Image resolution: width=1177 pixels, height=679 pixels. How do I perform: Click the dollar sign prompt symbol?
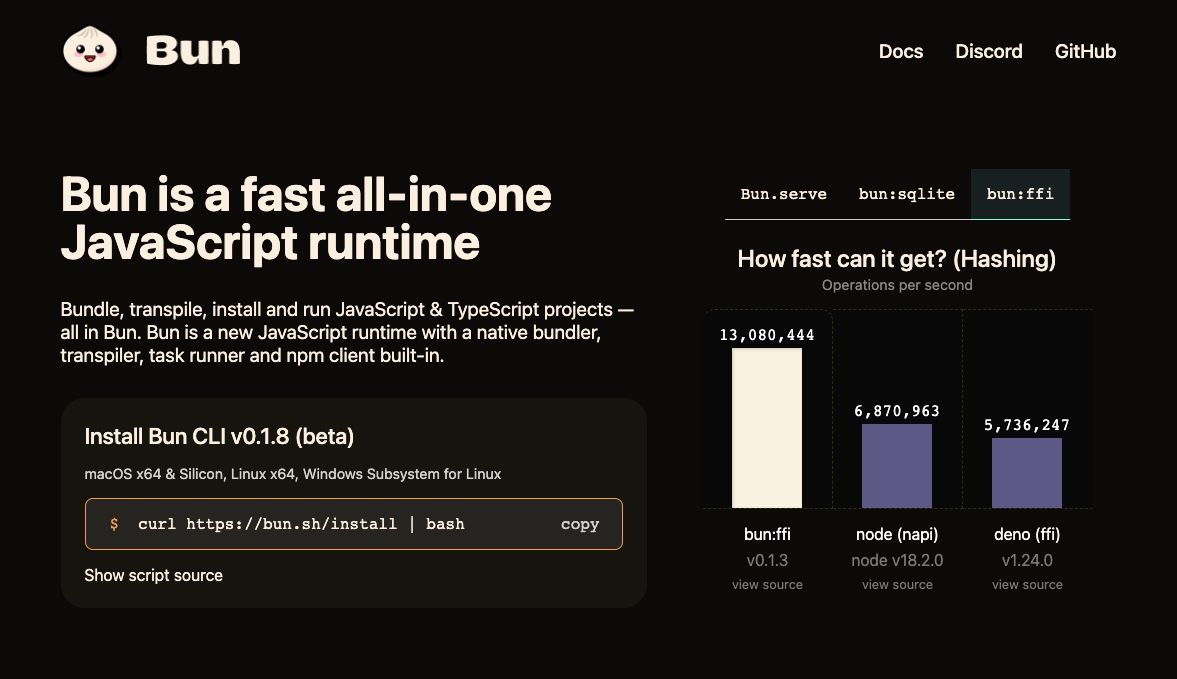click(114, 524)
